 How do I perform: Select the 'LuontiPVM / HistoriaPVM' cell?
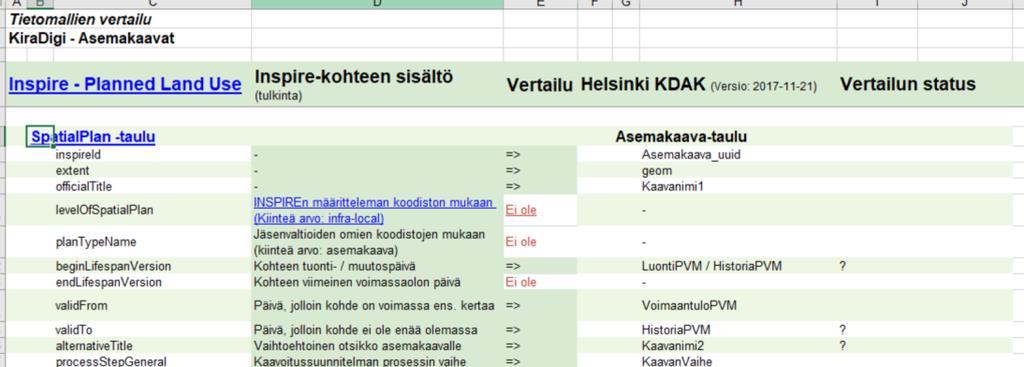[712, 266]
